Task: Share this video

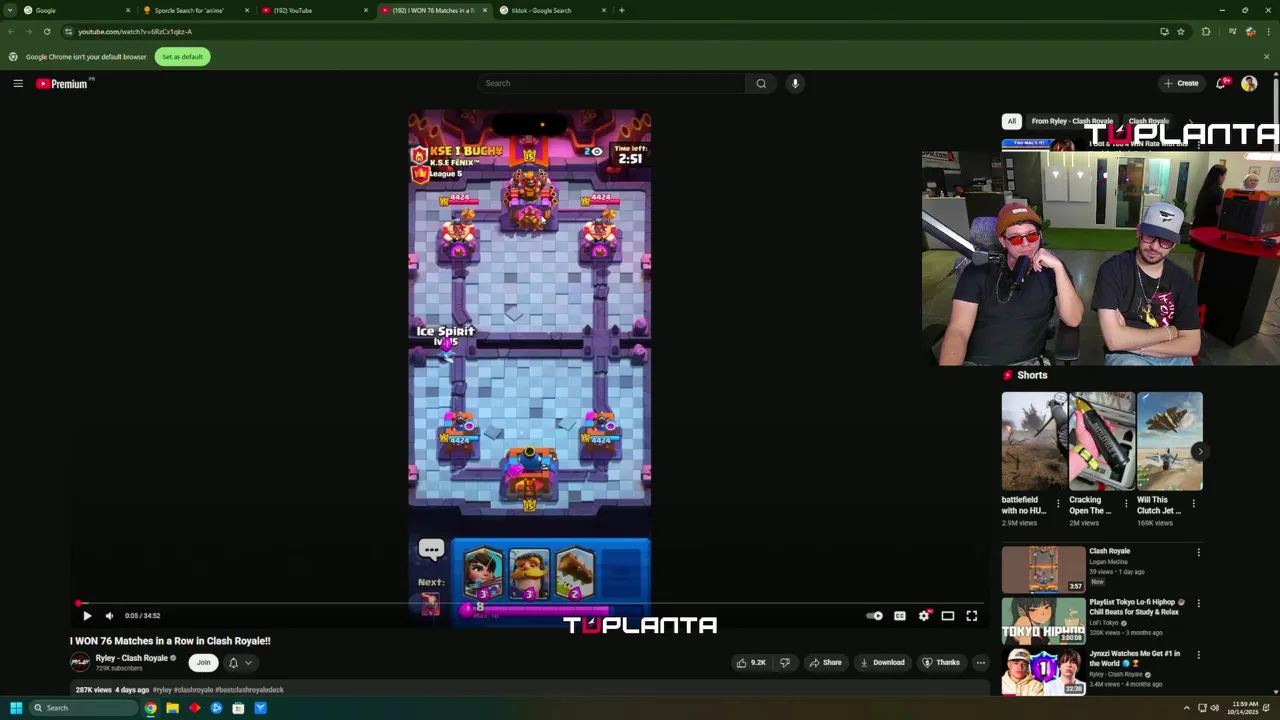Action: (x=825, y=662)
